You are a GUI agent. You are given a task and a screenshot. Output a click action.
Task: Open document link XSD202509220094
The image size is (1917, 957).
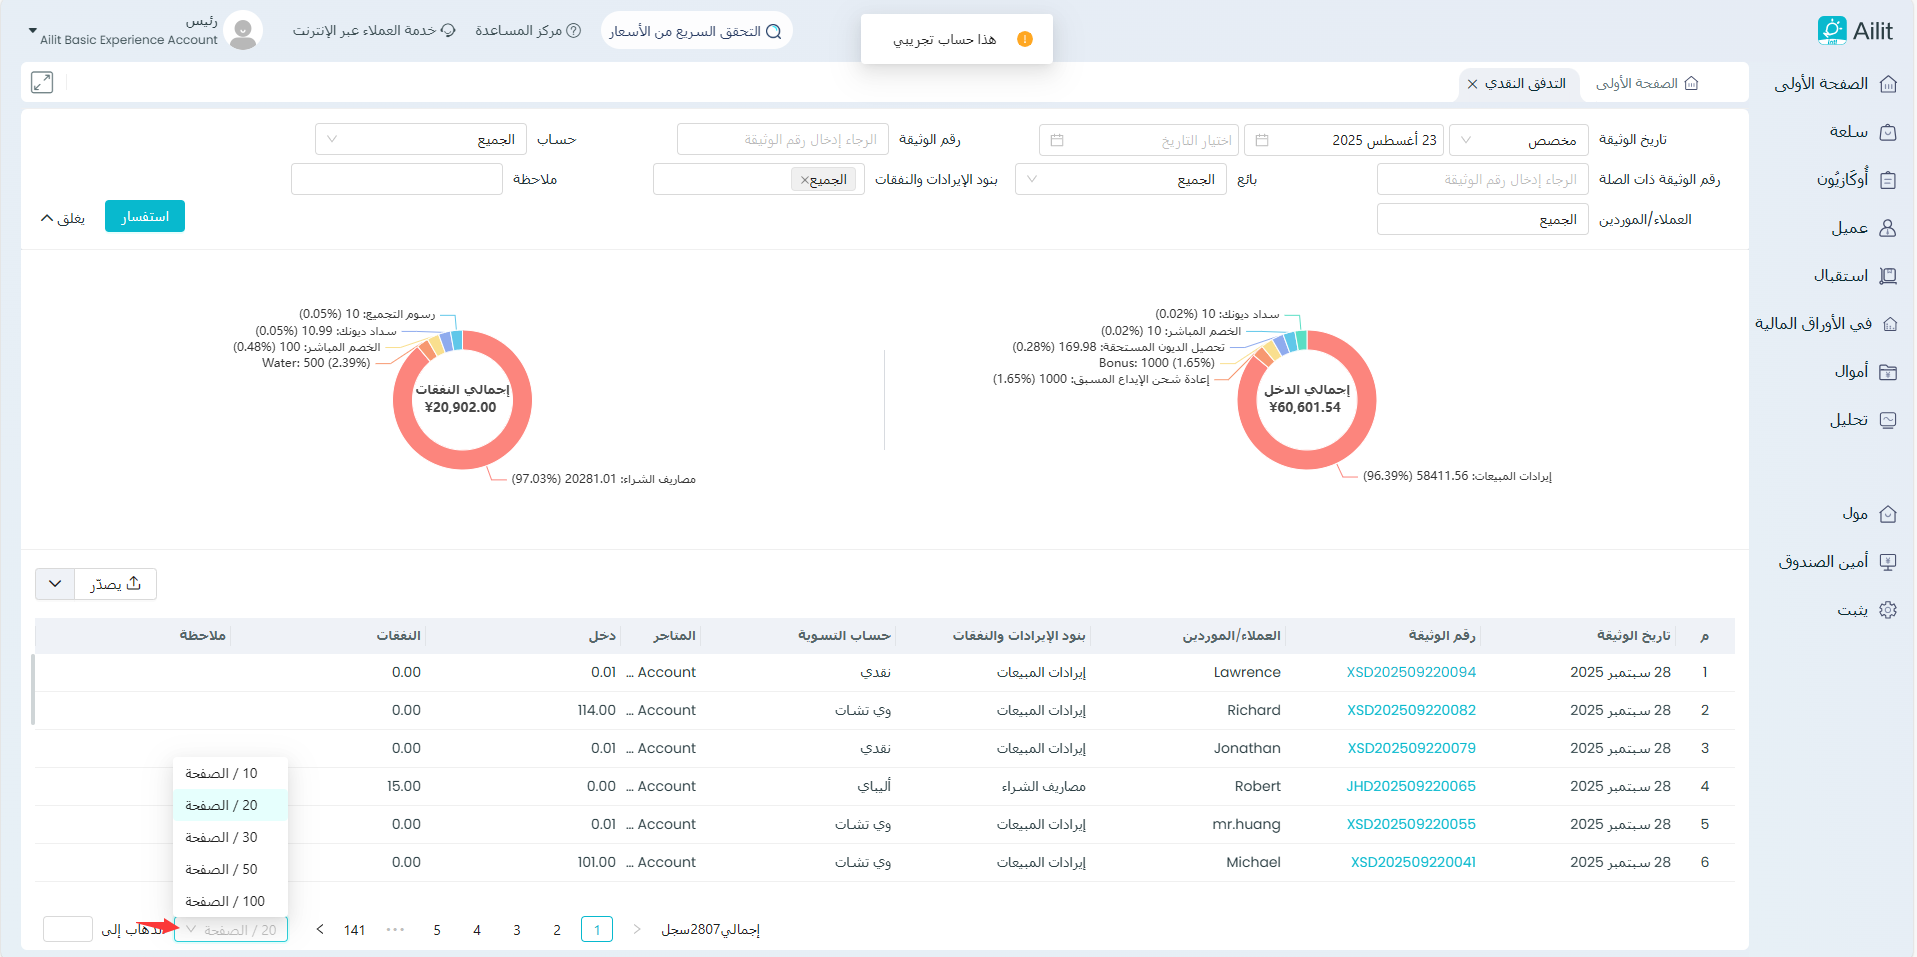coord(1410,672)
